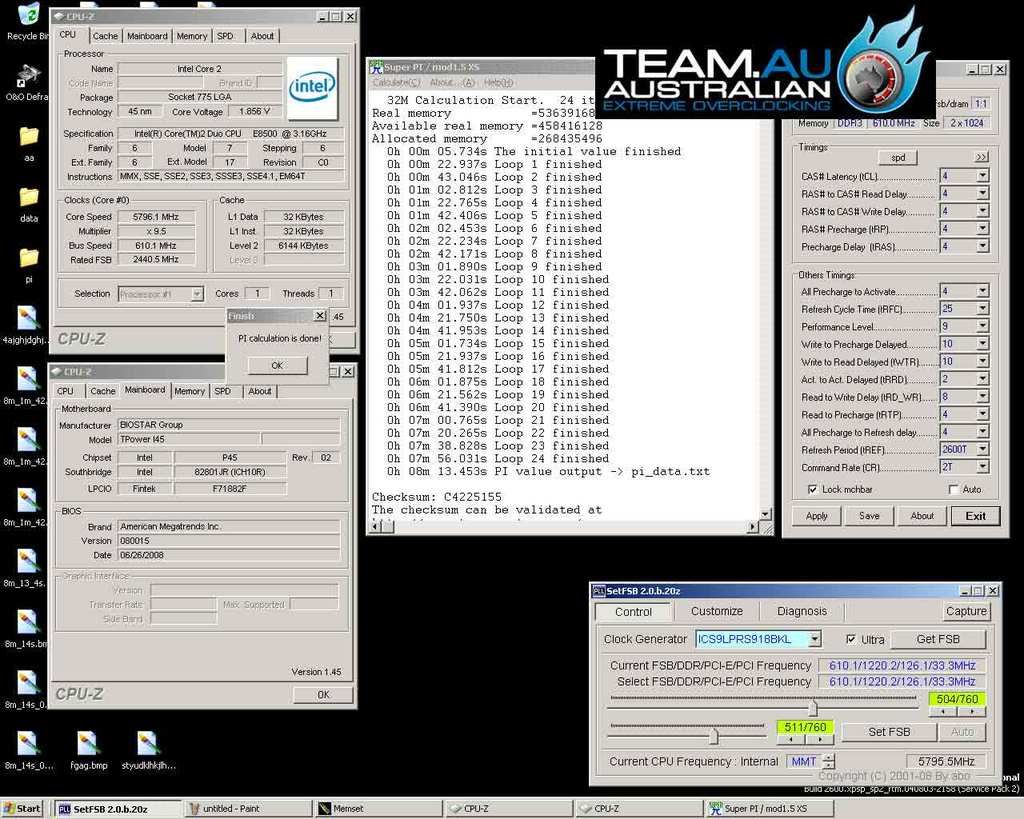The image size is (1024, 819).
Task: Expand the Performance Level dropdown
Action: pyautogui.click(x=982, y=326)
